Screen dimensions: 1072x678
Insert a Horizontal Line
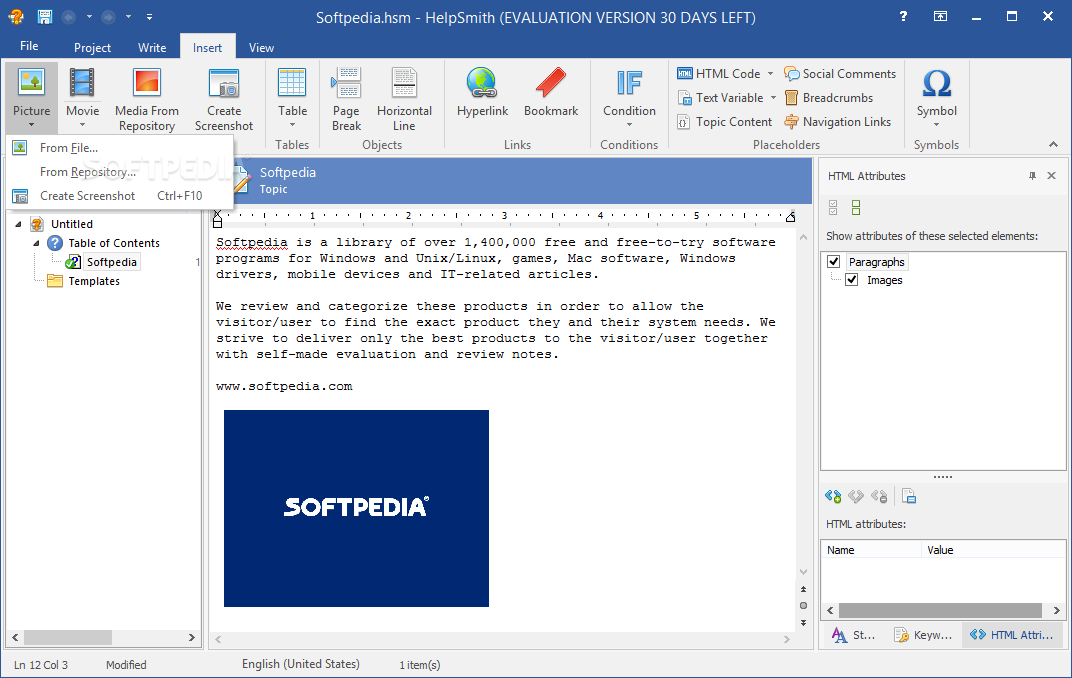pyautogui.click(x=404, y=99)
